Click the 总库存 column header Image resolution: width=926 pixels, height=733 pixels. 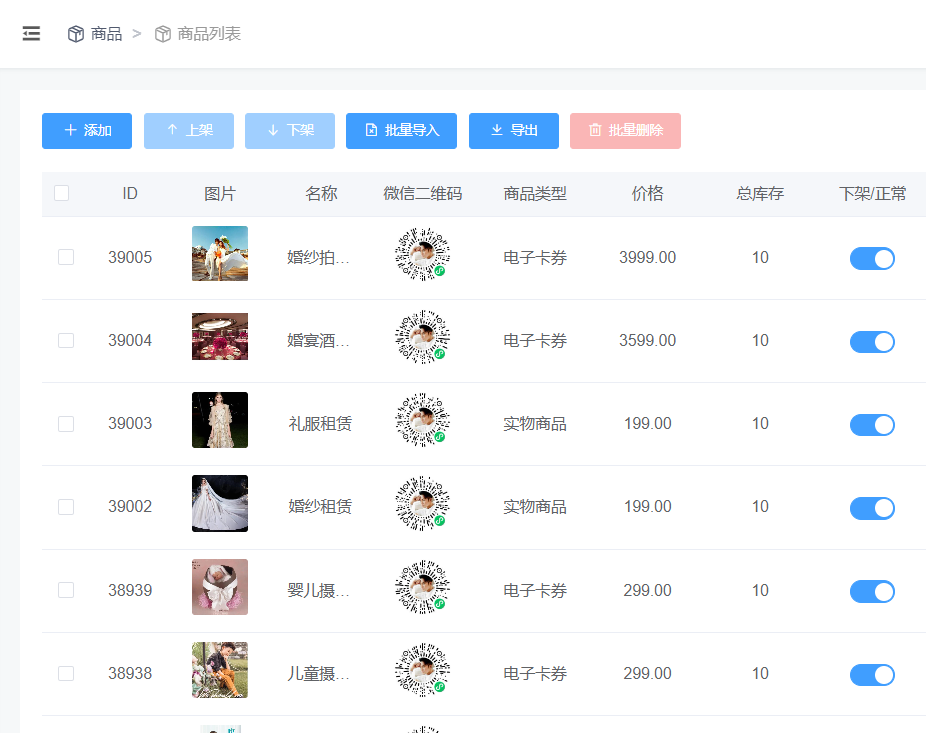760,194
